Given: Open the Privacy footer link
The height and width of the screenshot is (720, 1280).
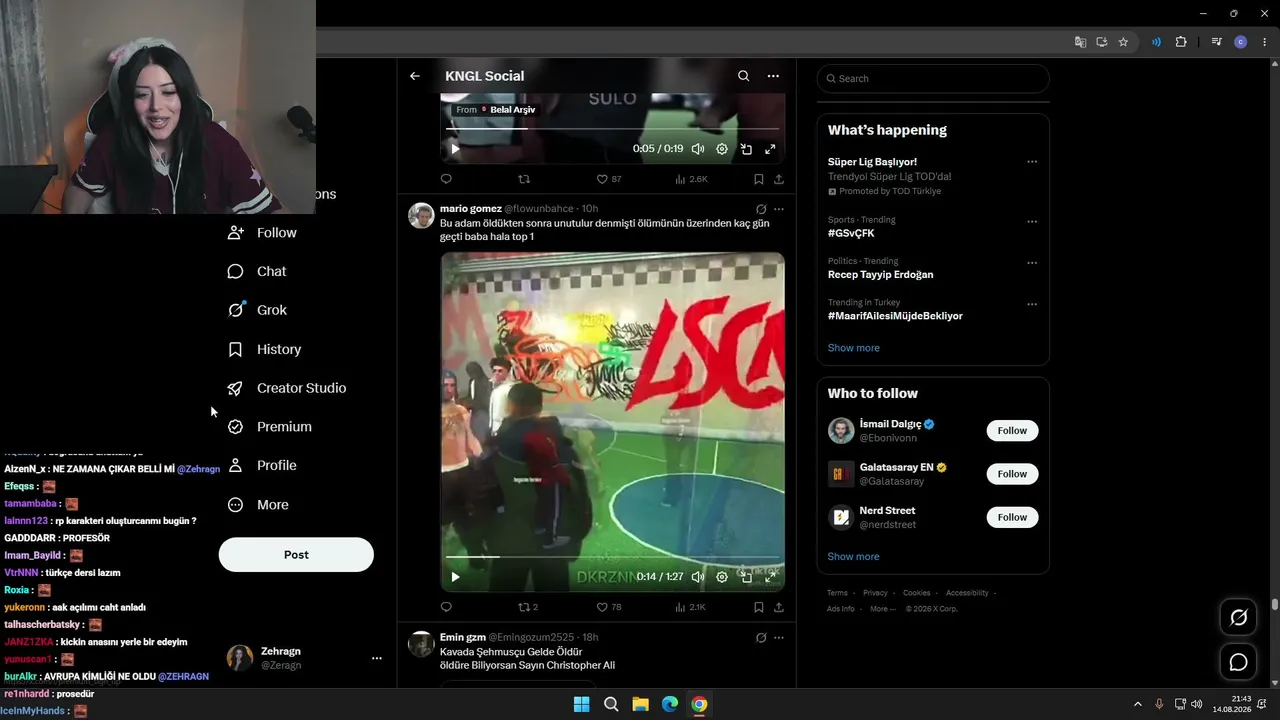Looking at the screenshot, I should tap(875, 593).
